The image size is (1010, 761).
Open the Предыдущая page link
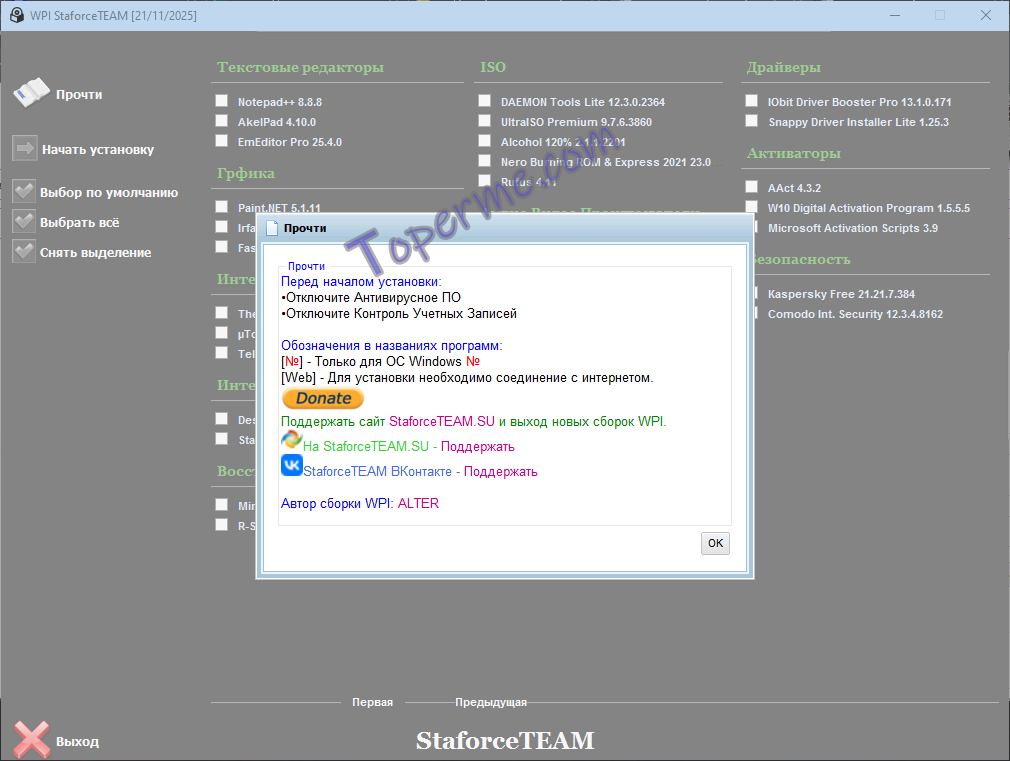491,702
